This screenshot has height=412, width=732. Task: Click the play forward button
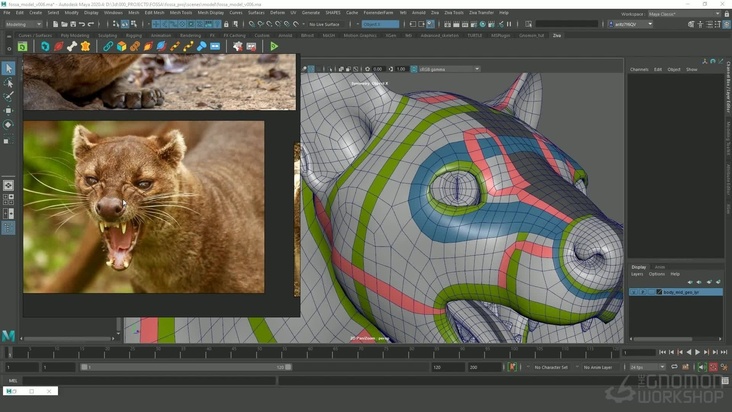697,352
